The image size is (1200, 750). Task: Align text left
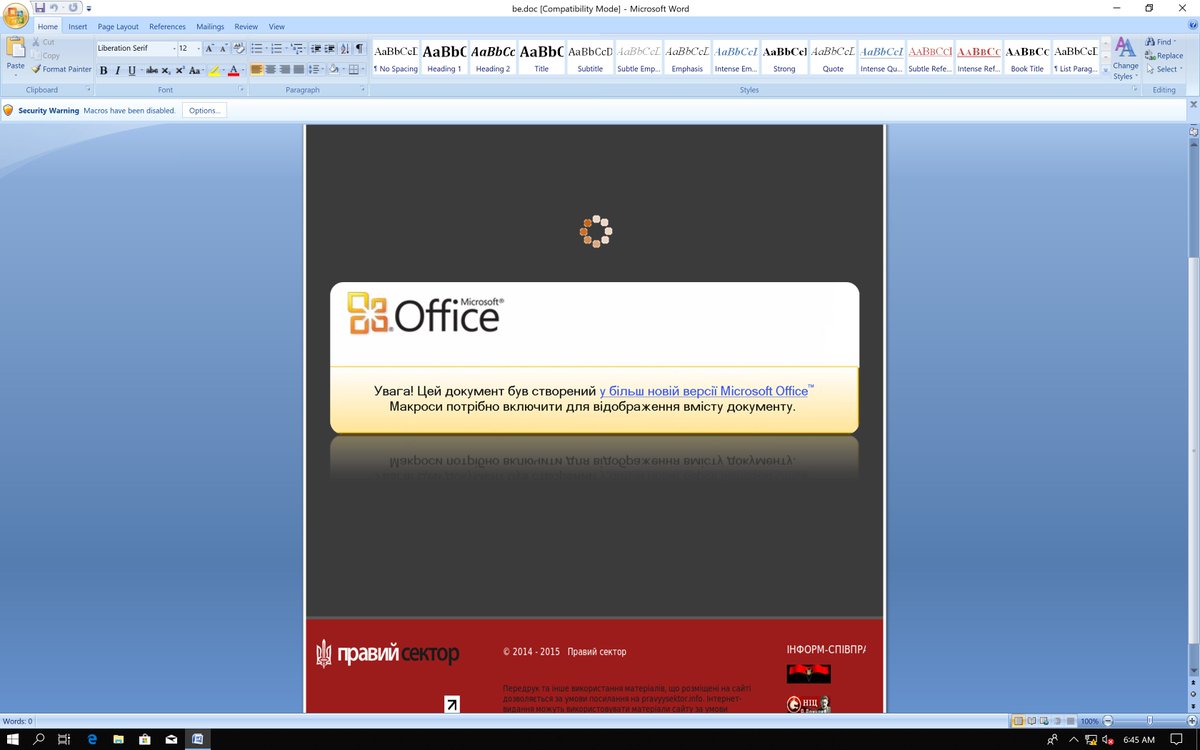[x=257, y=70]
